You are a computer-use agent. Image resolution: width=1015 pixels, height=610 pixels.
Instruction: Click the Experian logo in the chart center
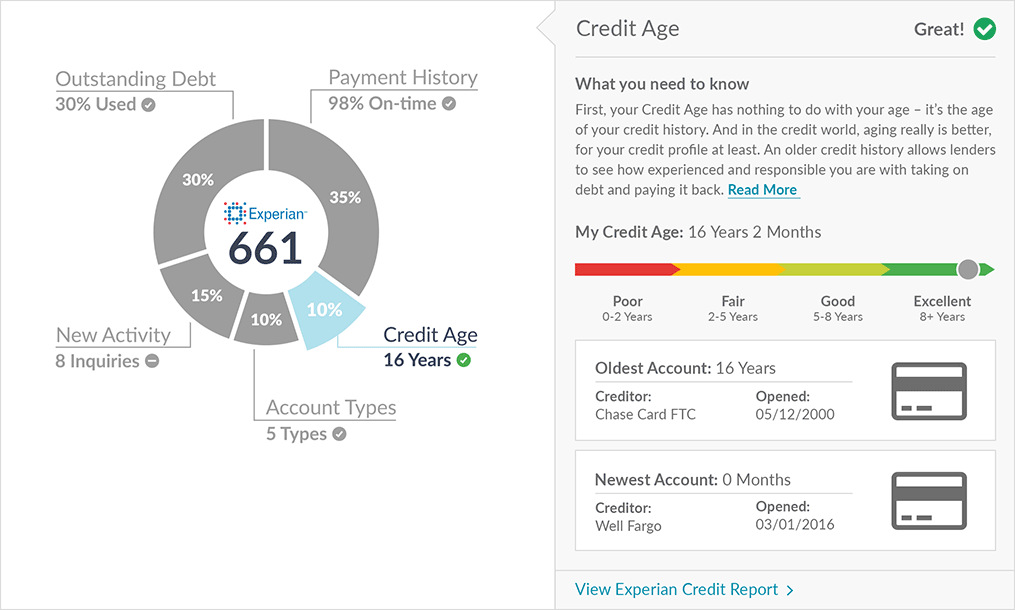[265, 213]
